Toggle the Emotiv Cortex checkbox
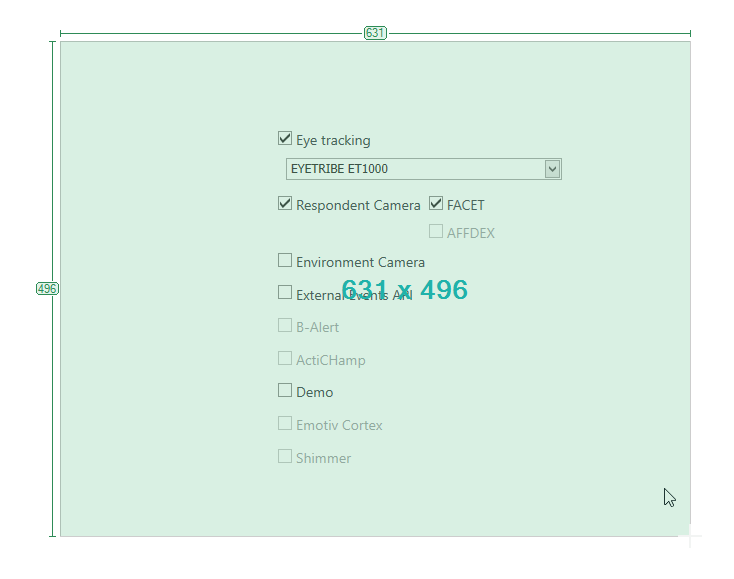This screenshot has width=734, height=579. pos(285,423)
